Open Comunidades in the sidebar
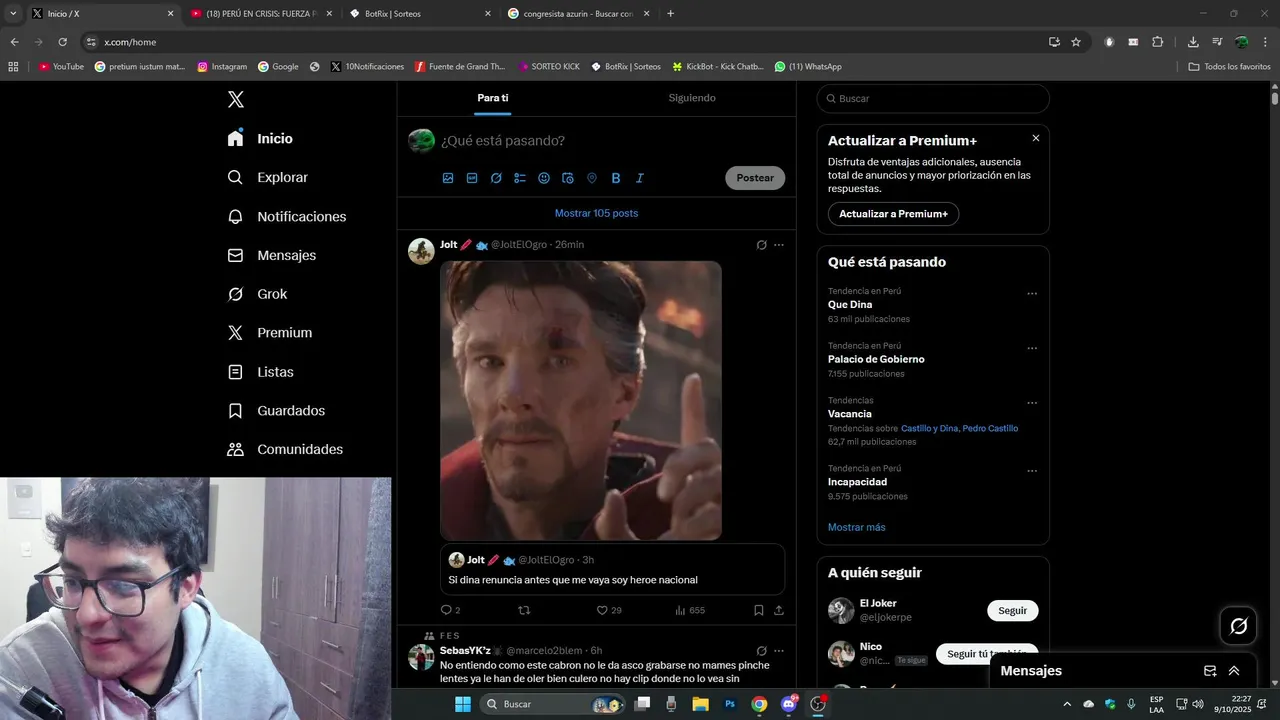 coord(285,449)
